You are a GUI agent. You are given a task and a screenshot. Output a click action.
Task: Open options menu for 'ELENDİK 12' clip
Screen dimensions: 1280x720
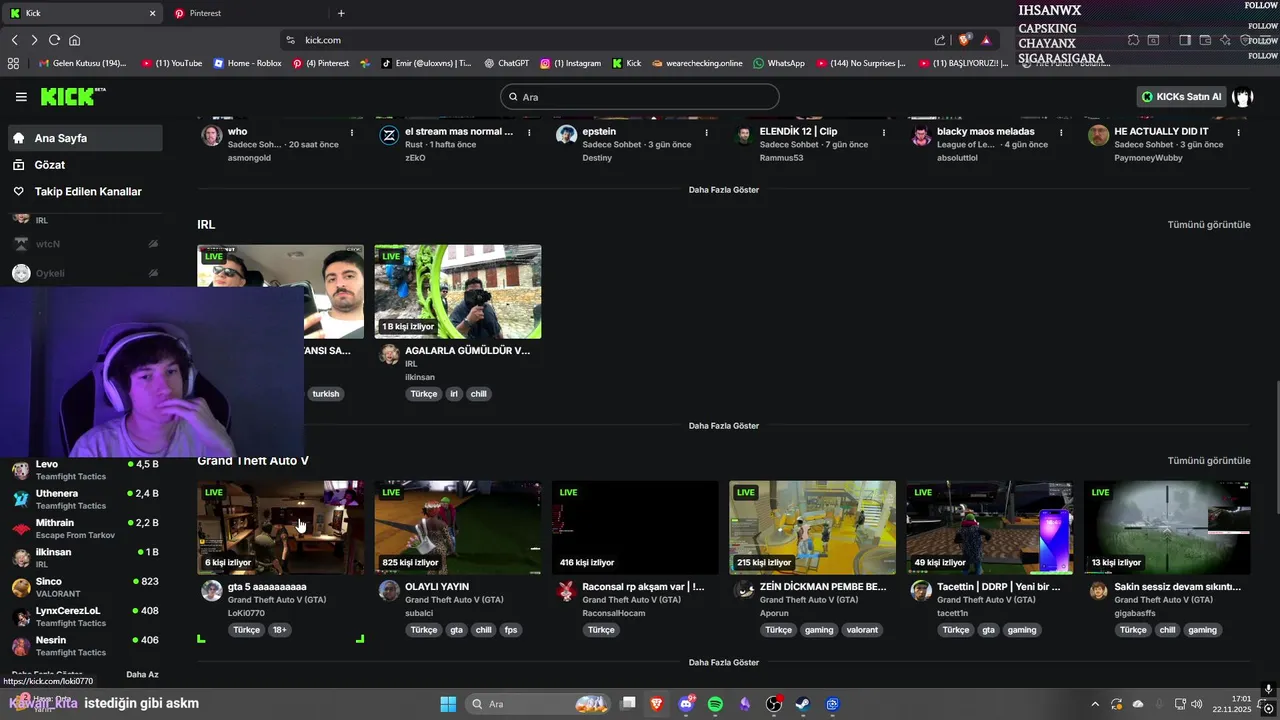point(884,132)
